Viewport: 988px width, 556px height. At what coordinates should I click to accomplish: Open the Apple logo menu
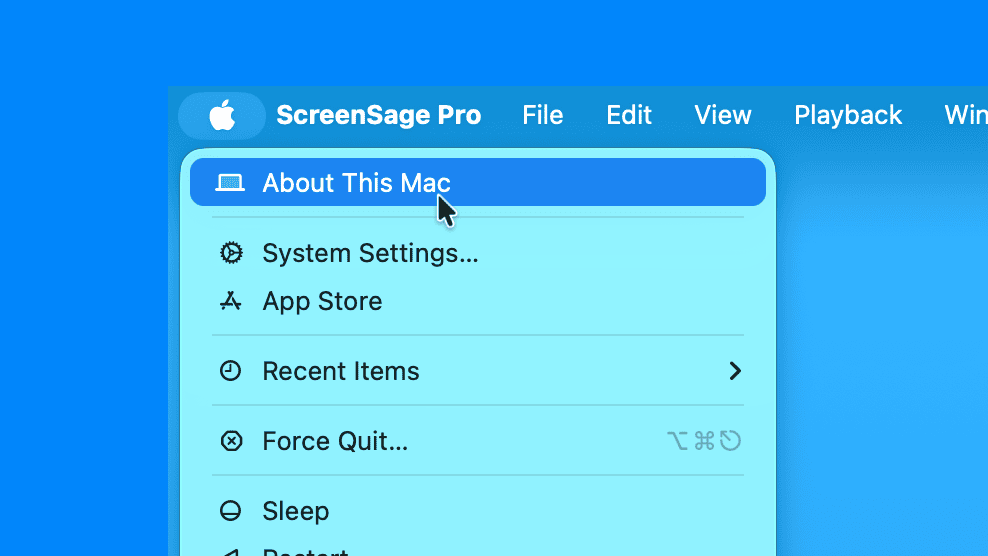click(x=222, y=116)
